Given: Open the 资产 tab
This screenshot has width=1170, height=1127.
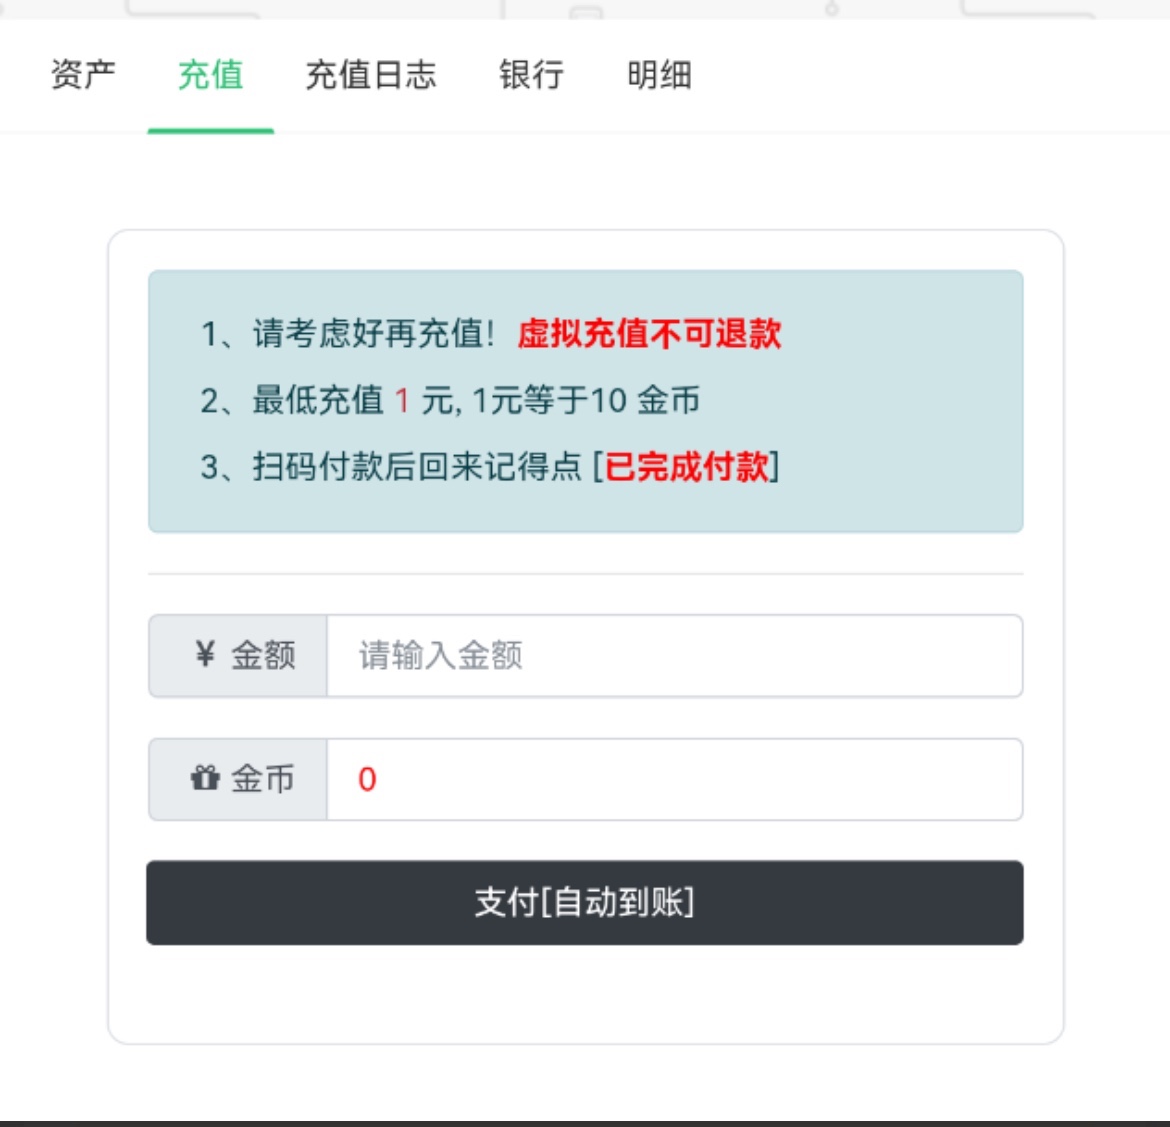Looking at the screenshot, I should pyautogui.click(x=83, y=75).
